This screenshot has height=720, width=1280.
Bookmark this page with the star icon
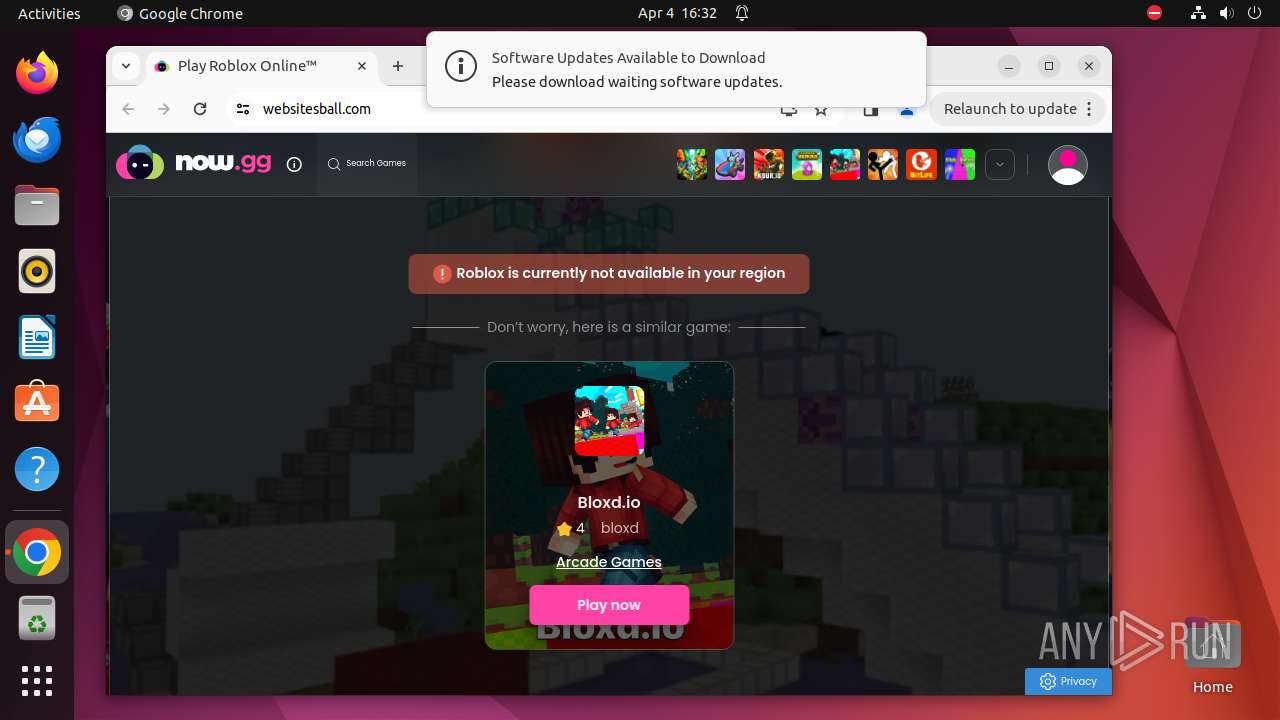[x=821, y=110]
